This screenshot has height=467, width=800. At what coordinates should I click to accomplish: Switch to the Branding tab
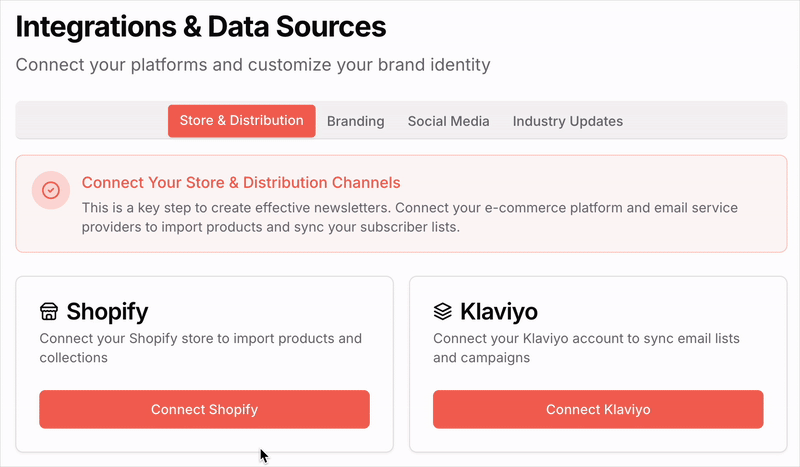tap(356, 121)
